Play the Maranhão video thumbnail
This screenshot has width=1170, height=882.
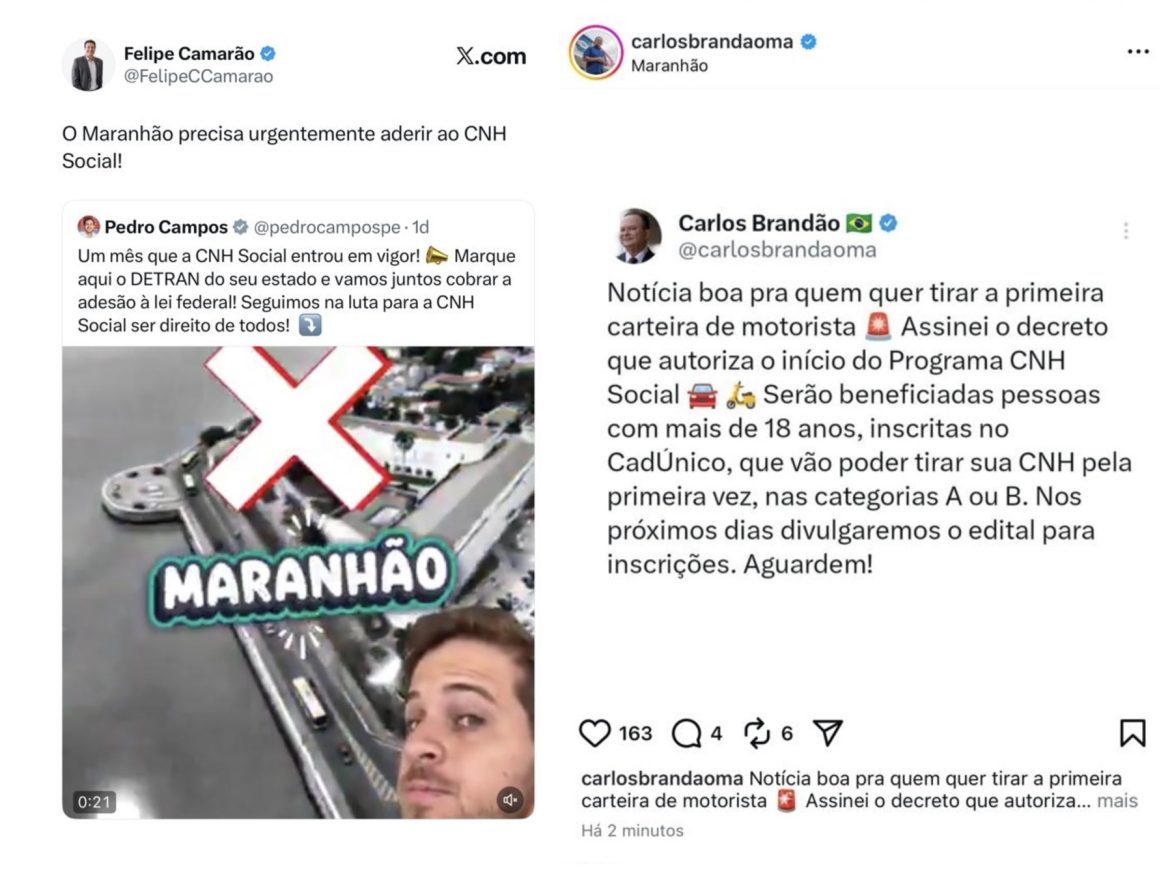[298, 582]
